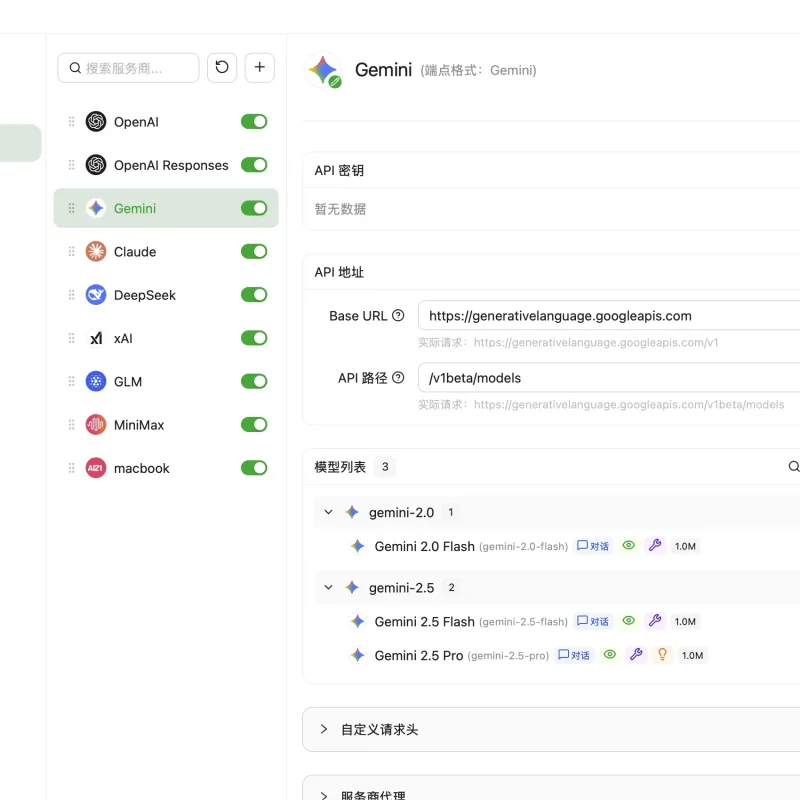Viewport: 800px width, 800px height.
Task: Click wrench tool icon for Gemini 2.5 Flash
Action: click(655, 621)
